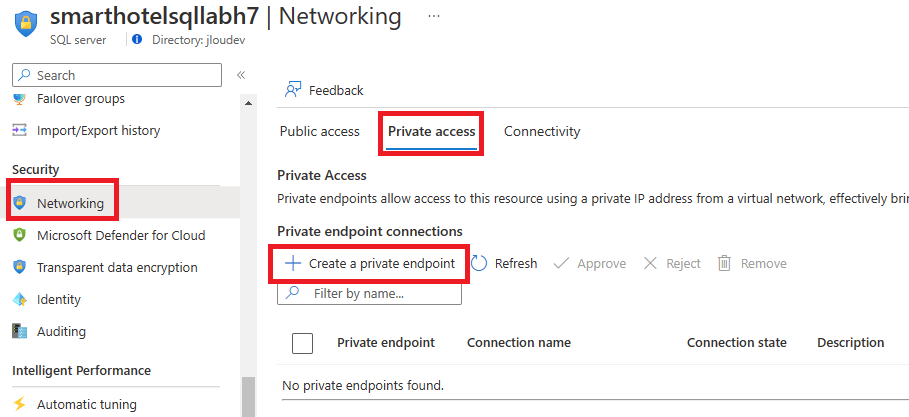Refresh the private endpoint connections
Image resolution: width=909 pixels, height=417 pixels.
(x=504, y=264)
